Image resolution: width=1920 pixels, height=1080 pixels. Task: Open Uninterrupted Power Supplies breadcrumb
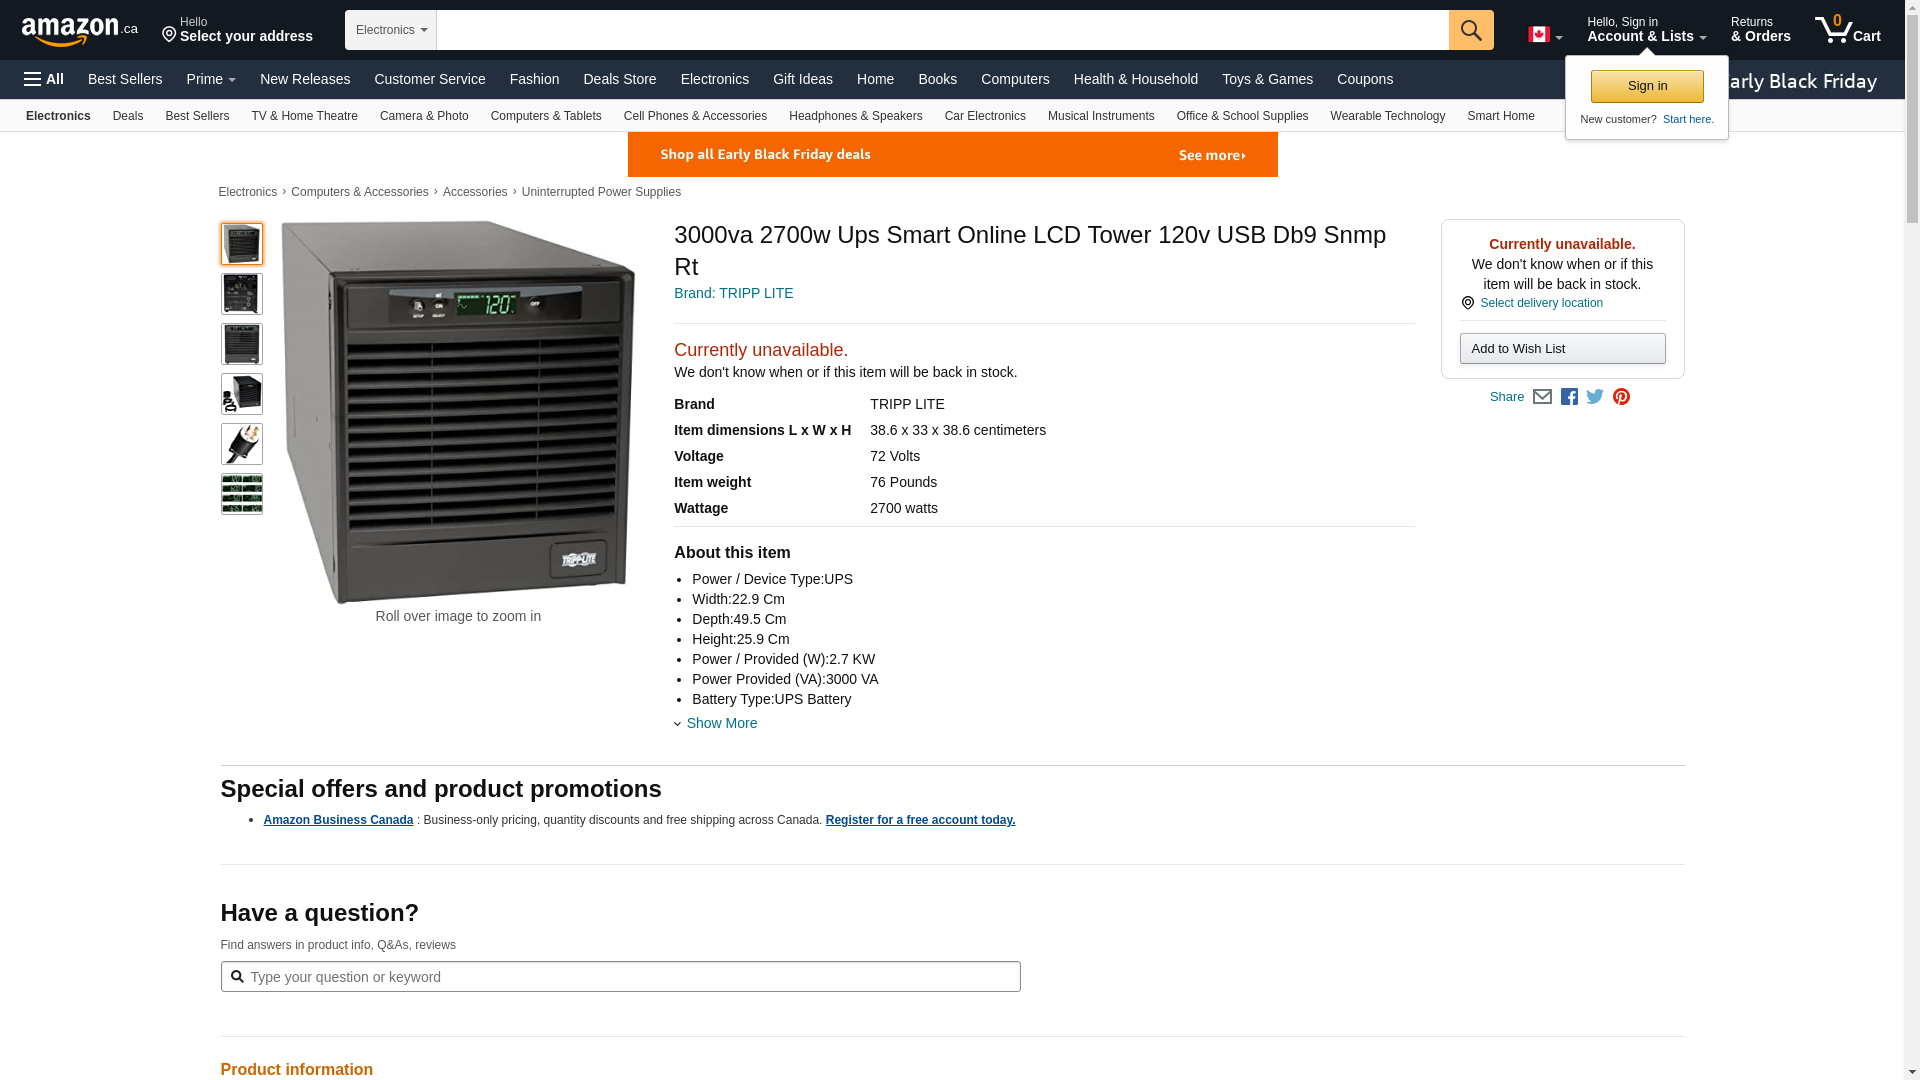601,192
